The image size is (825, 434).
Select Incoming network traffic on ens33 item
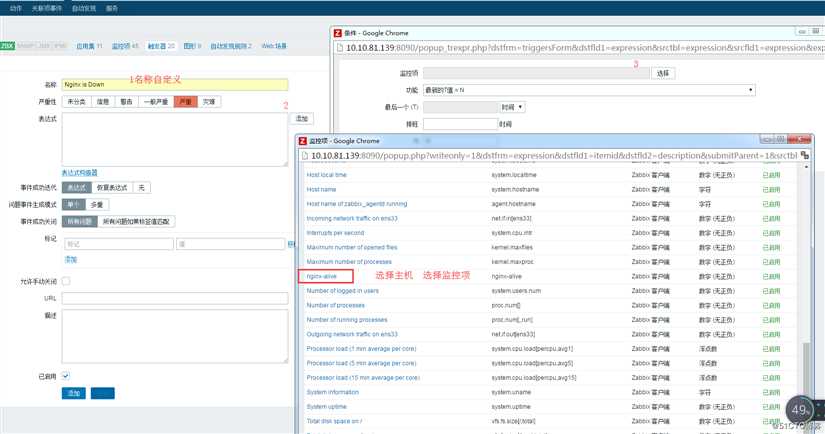pyautogui.click(x=352, y=218)
